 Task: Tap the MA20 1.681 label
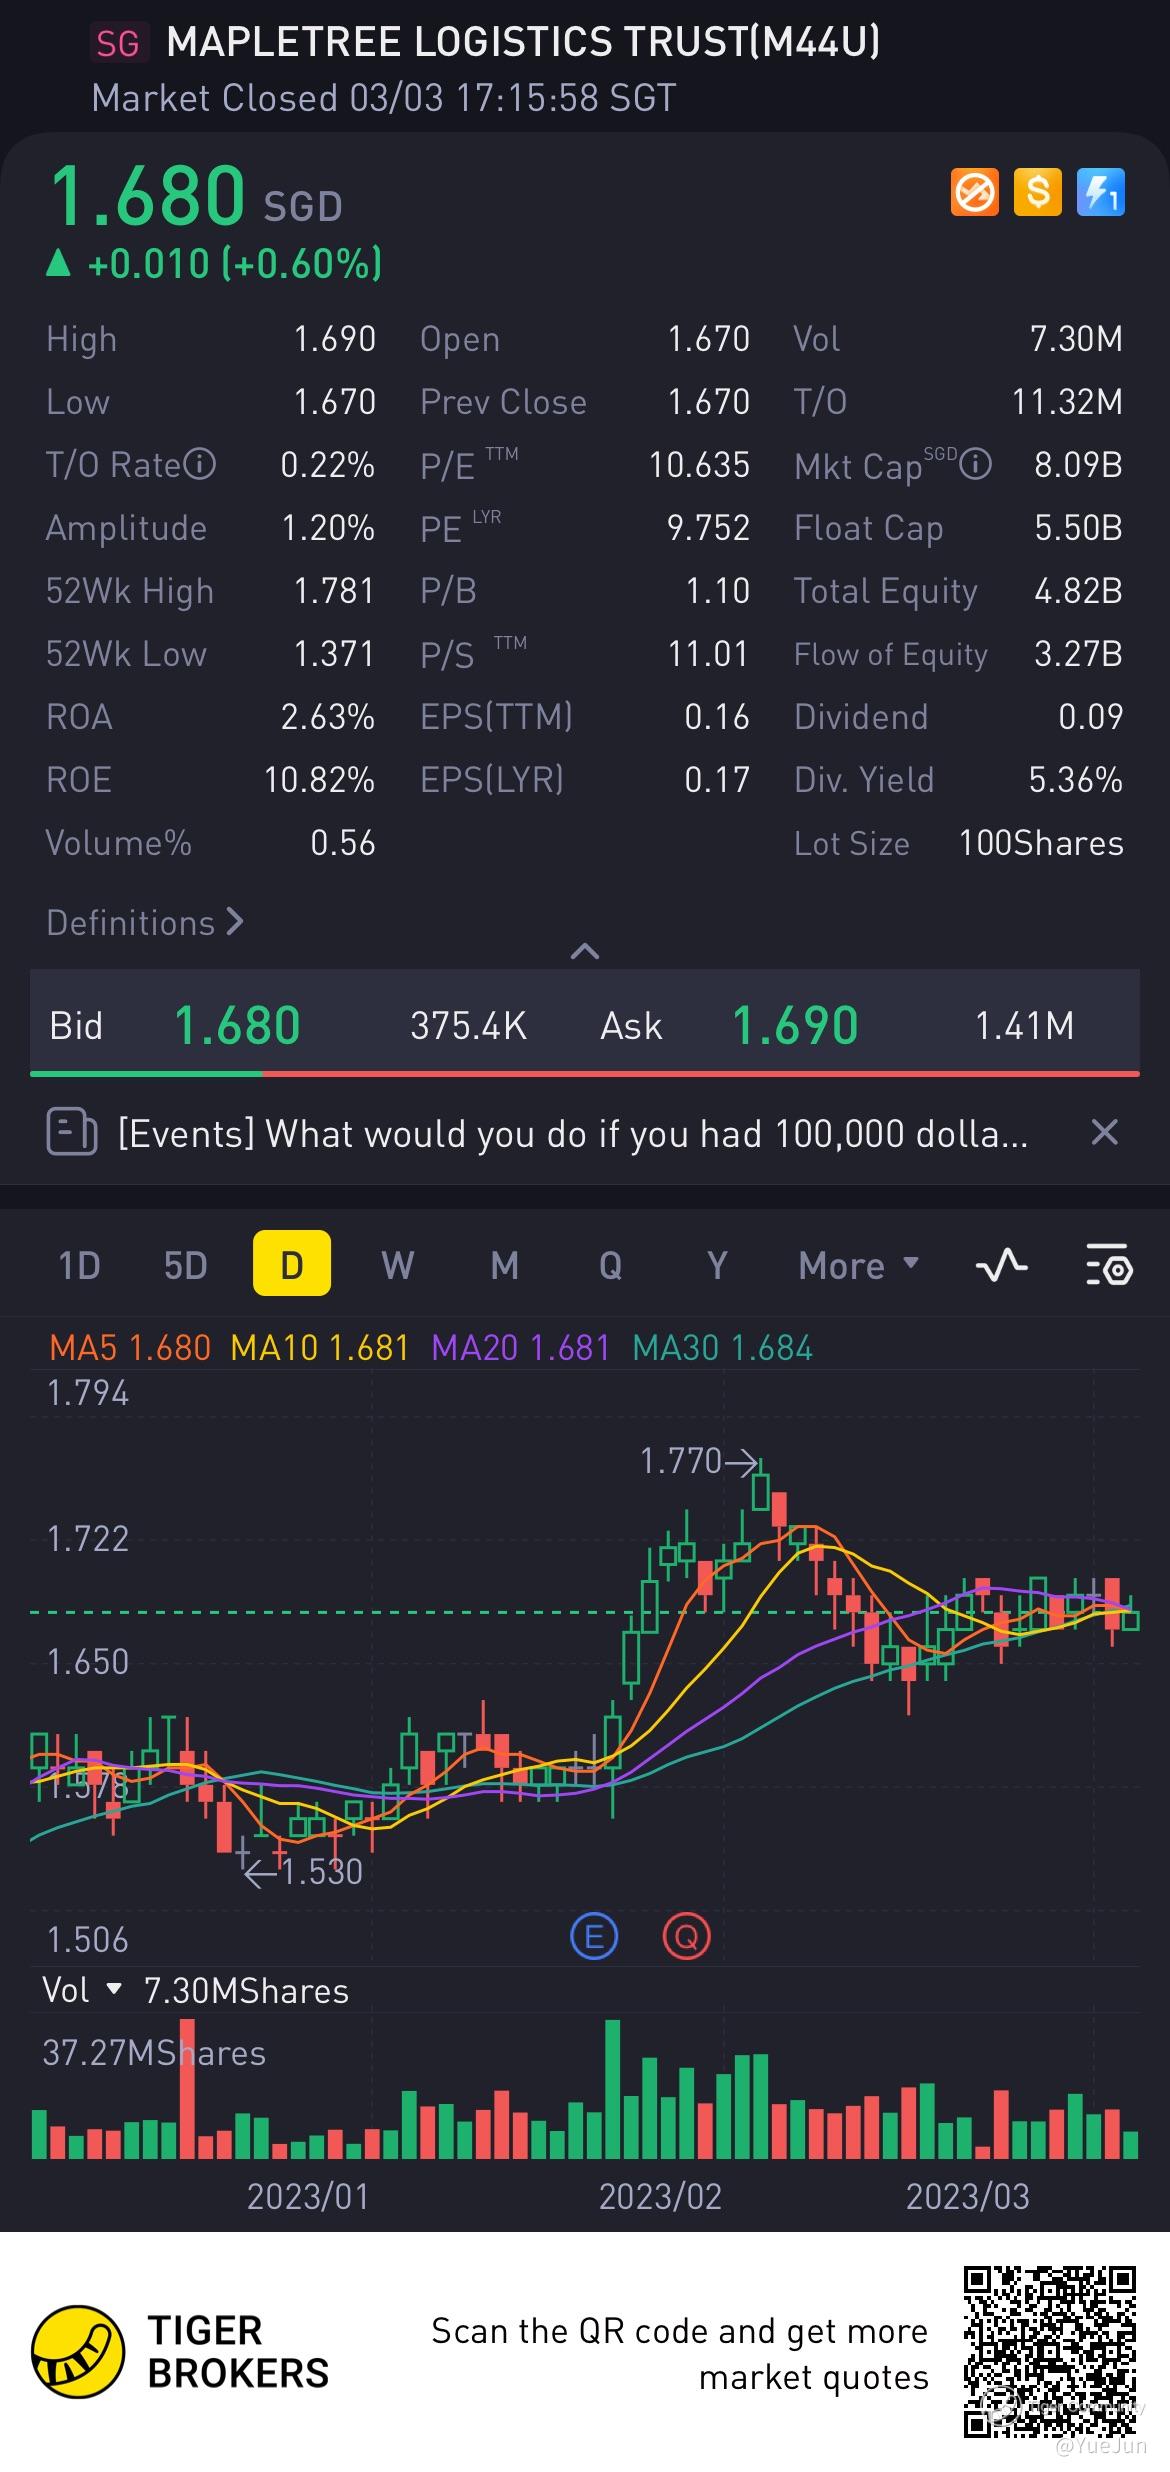[521, 1347]
